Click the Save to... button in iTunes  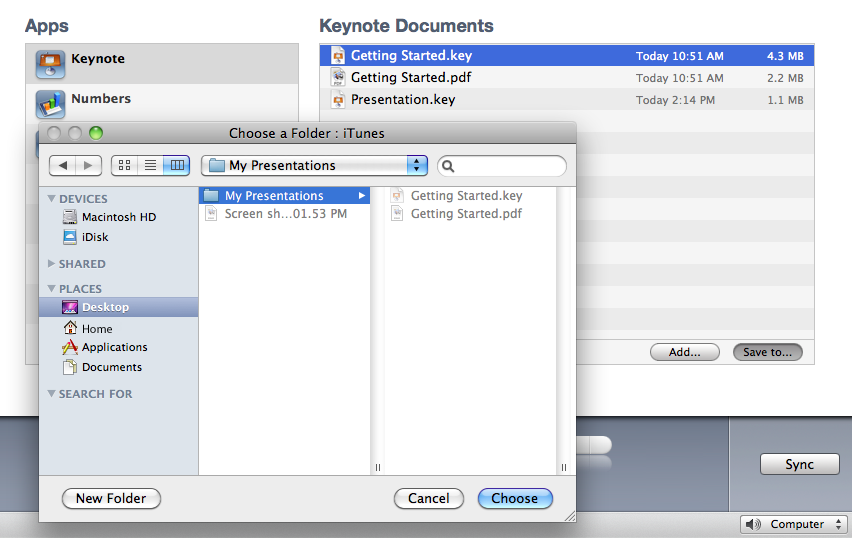768,352
